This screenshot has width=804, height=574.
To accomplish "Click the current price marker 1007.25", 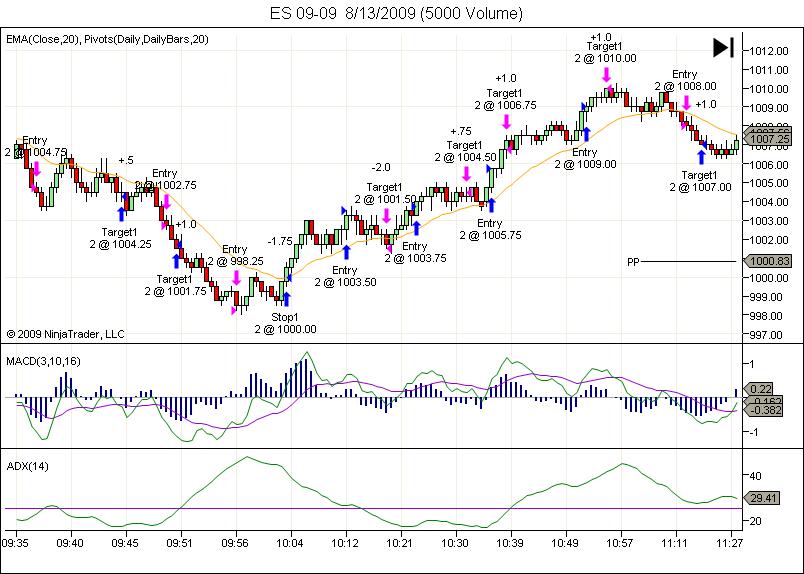I will pyautogui.click(x=767, y=139).
